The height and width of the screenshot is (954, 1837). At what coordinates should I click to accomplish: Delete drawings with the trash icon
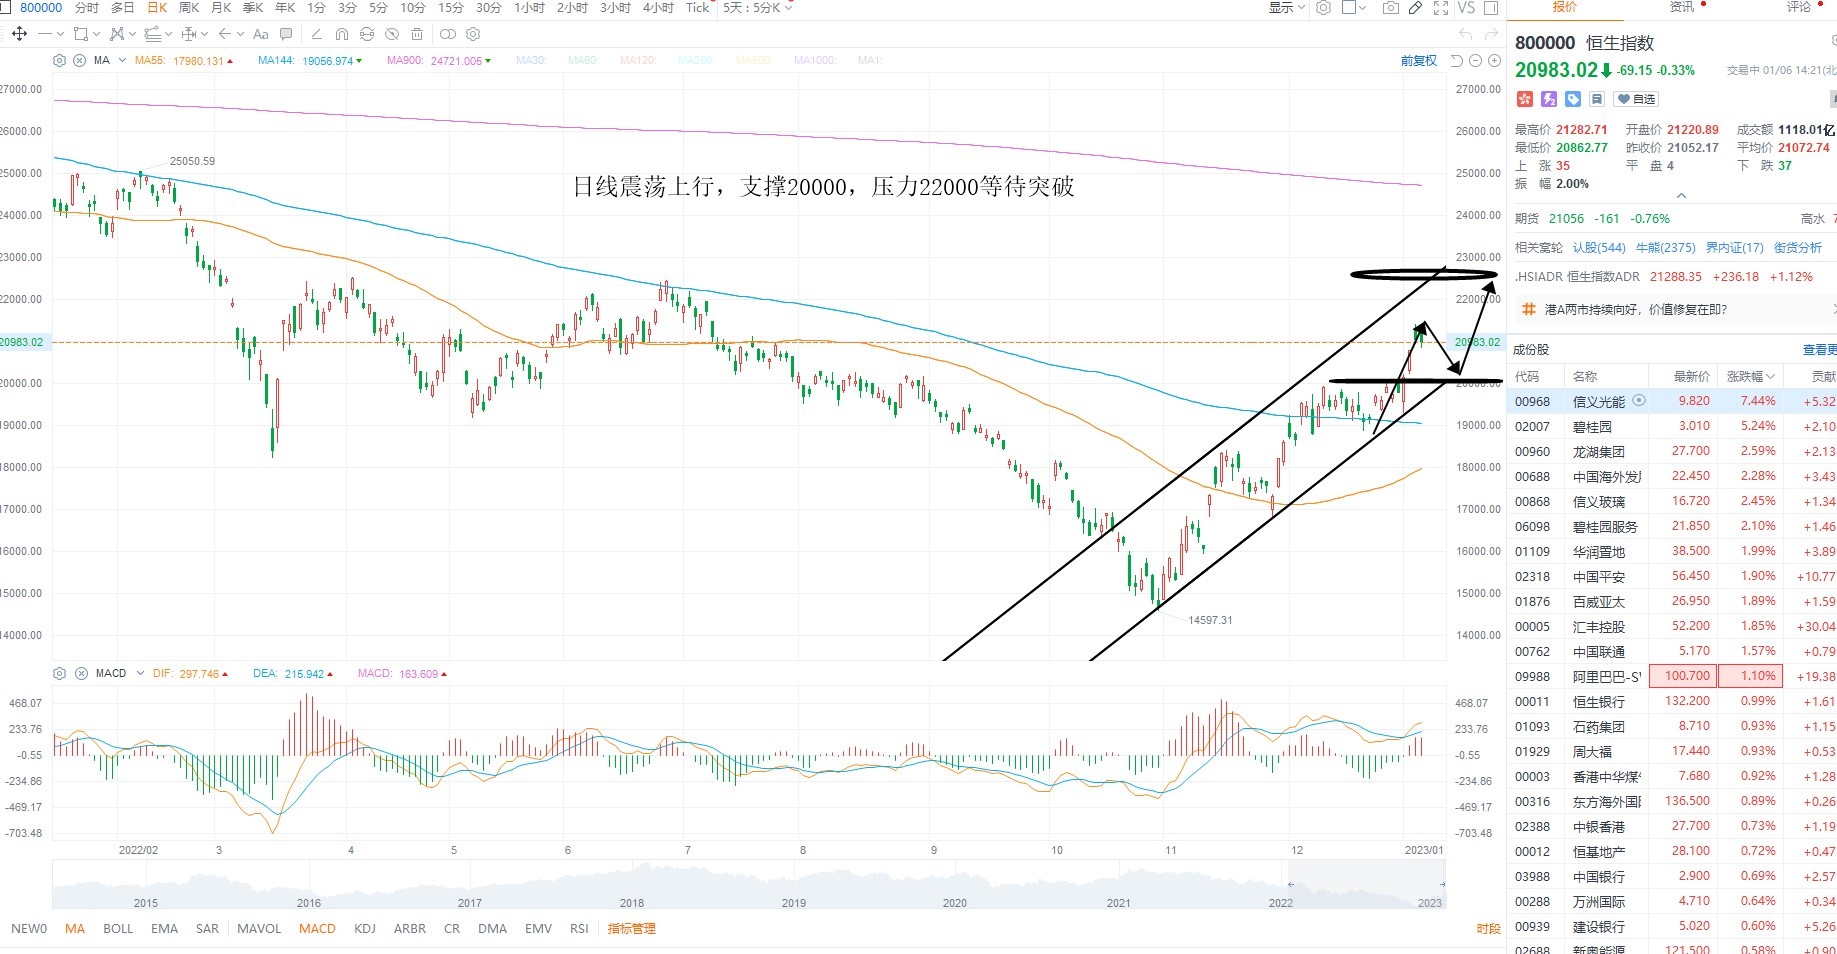(x=417, y=34)
